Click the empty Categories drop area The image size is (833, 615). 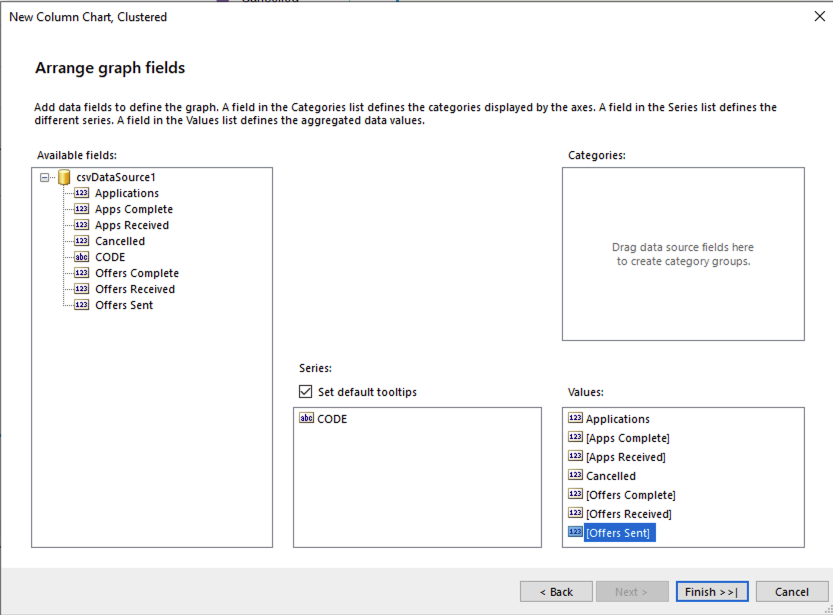tap(683, 254)
